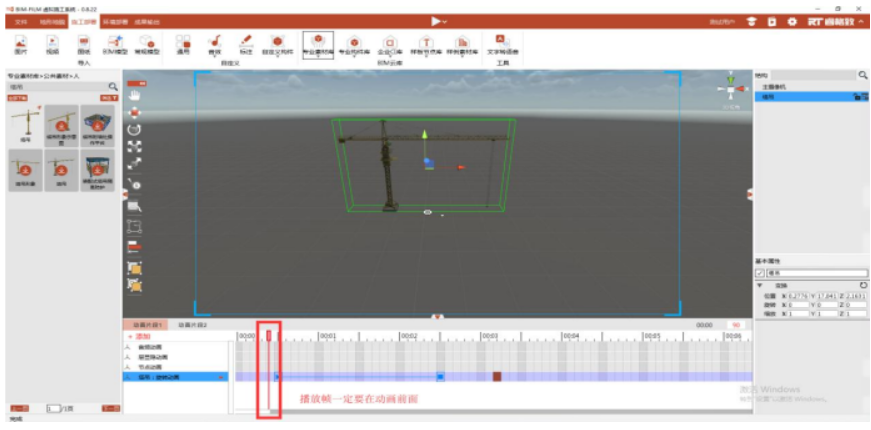
Task: Open the filter dropdown in material panel
Action: click(109, 98)
